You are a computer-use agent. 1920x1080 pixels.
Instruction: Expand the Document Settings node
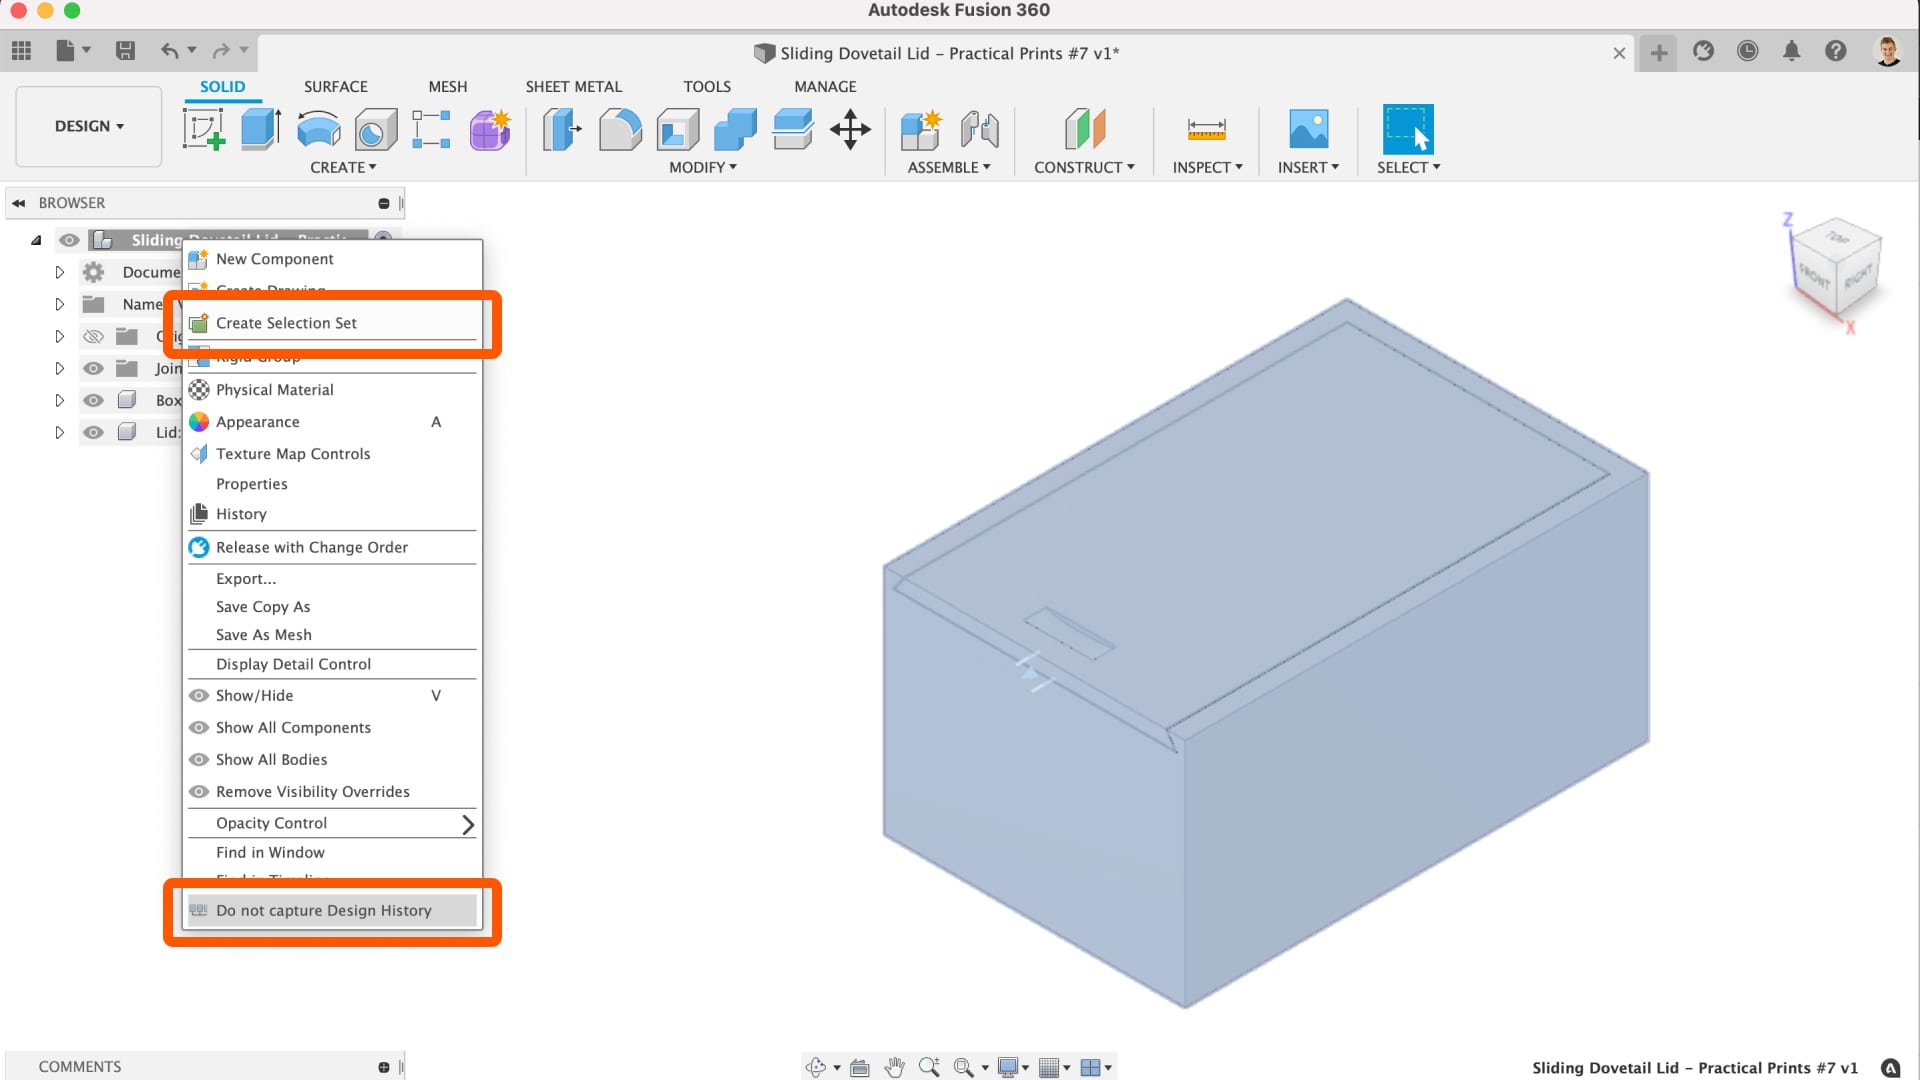pyautogui.click(x=59, y=272)
